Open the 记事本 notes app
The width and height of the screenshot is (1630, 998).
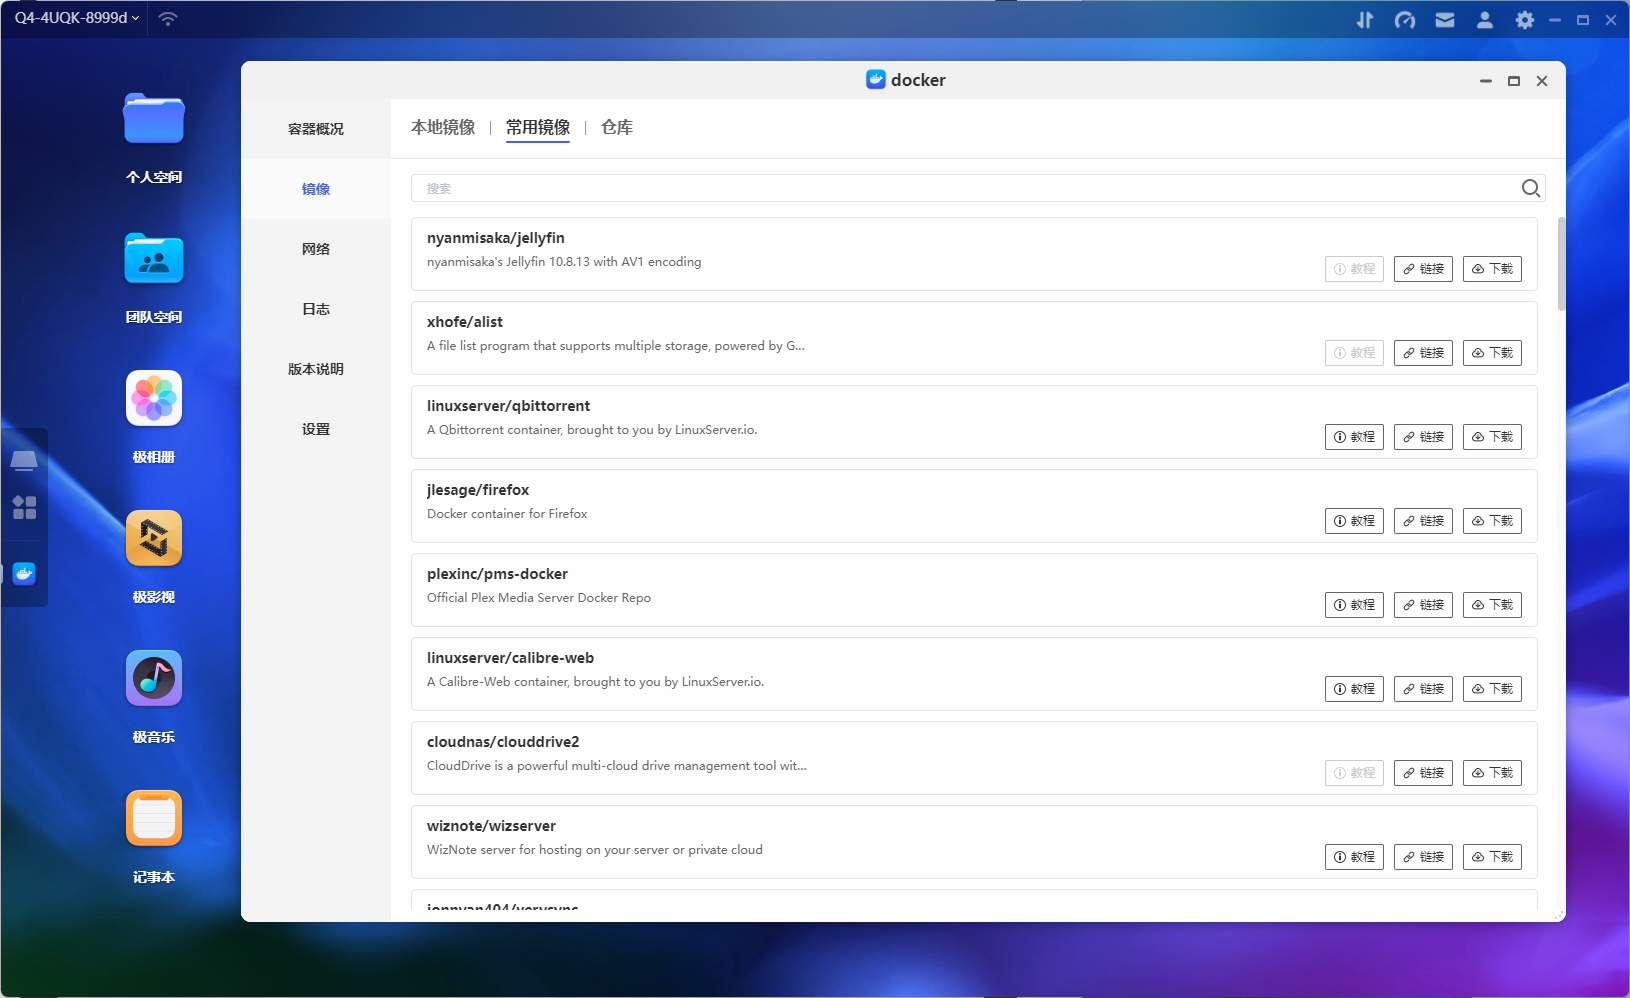(154, 818)
